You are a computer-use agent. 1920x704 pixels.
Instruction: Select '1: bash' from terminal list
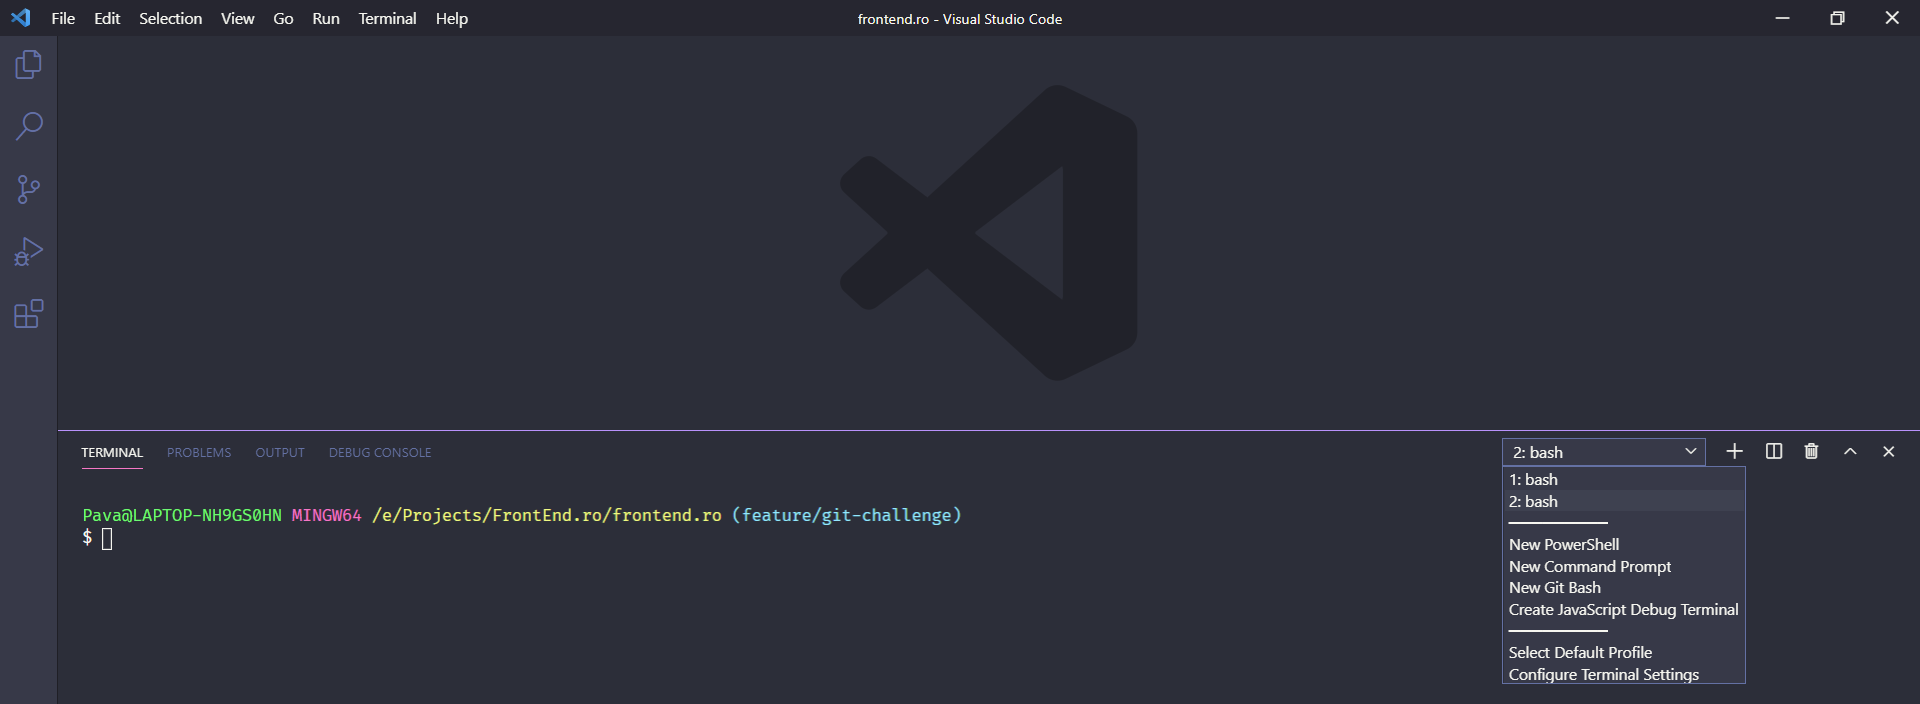1533,480
